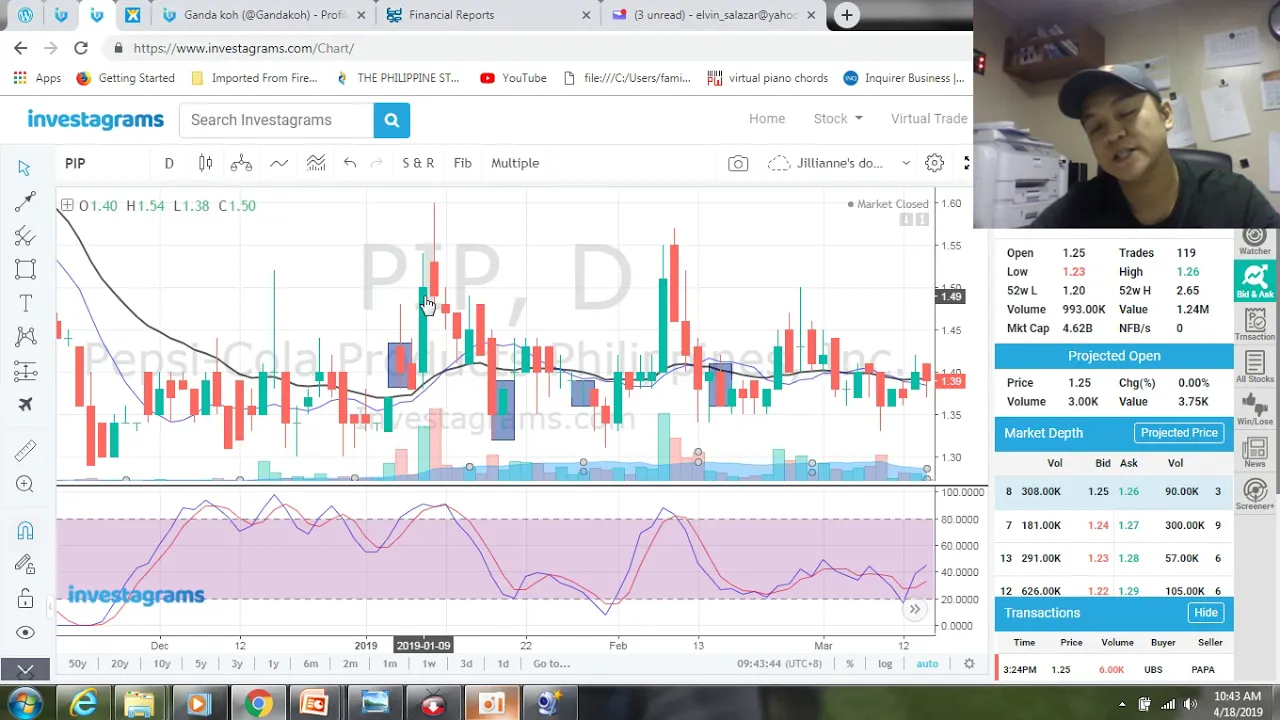Toggle log scale mode
The width and height of the screenshot is (1280, 720).
[x=885, y=664]
